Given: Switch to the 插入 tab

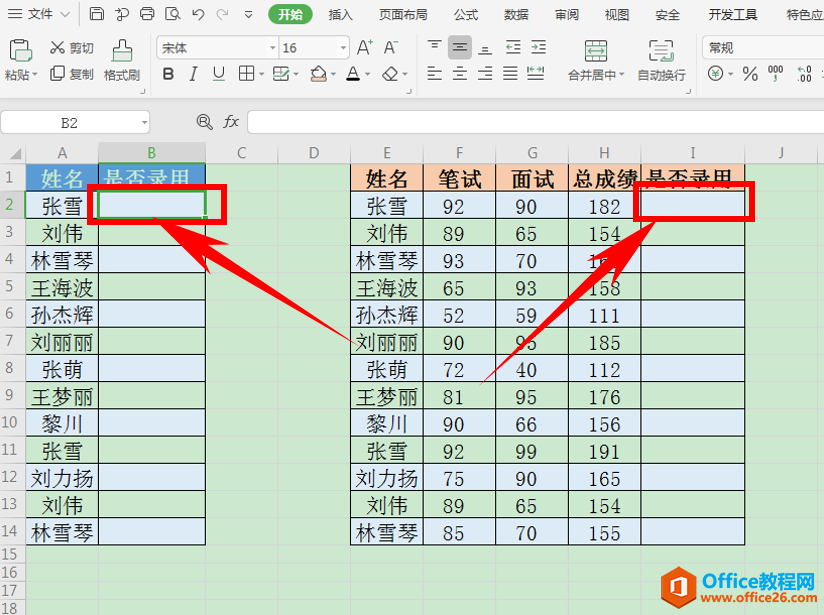Looking at the screenshot, I should point(341,15).
